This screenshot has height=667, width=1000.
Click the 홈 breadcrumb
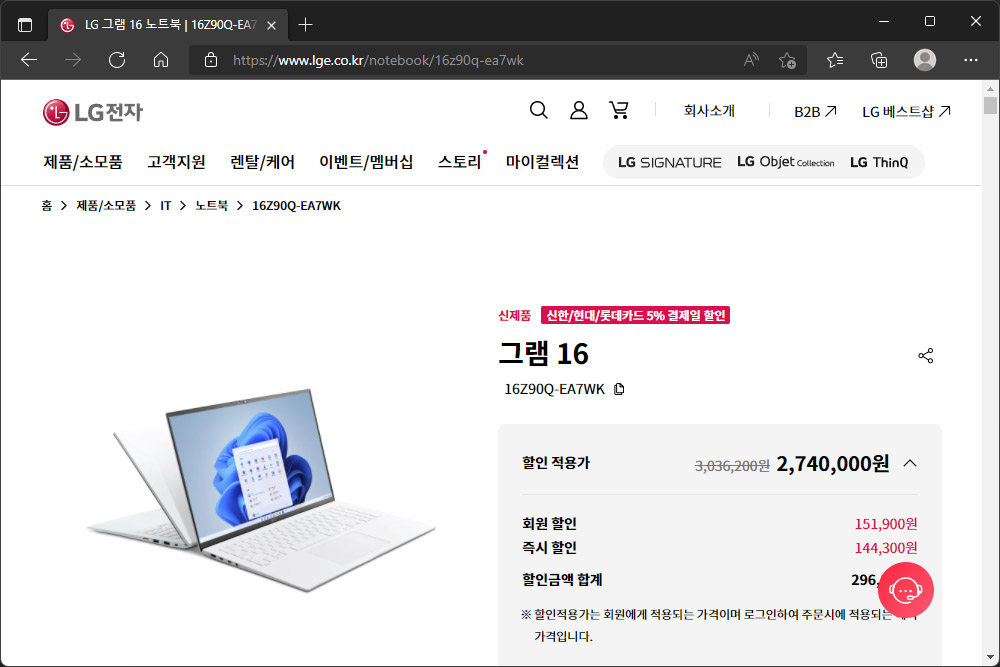pos(47,205)
